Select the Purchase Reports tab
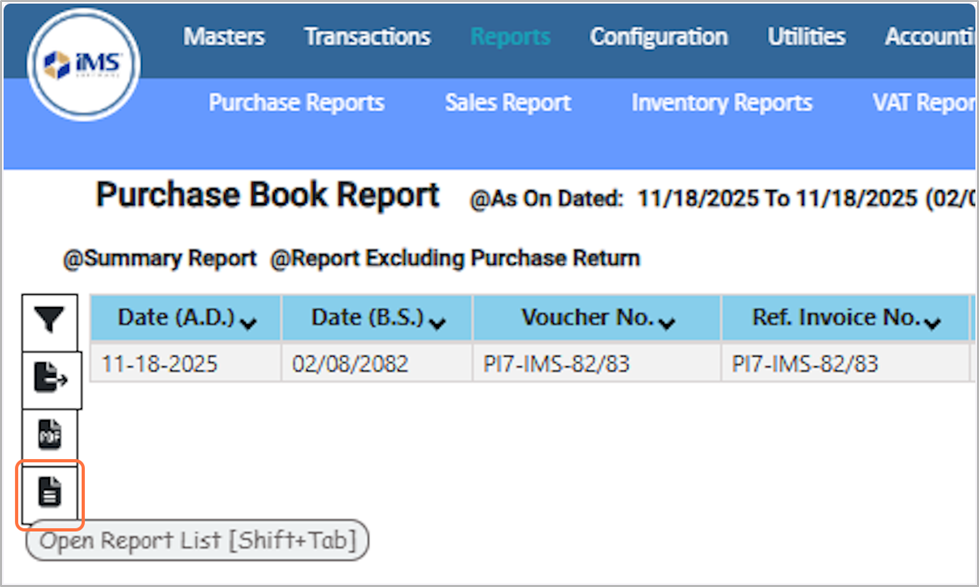 (296, 103)
